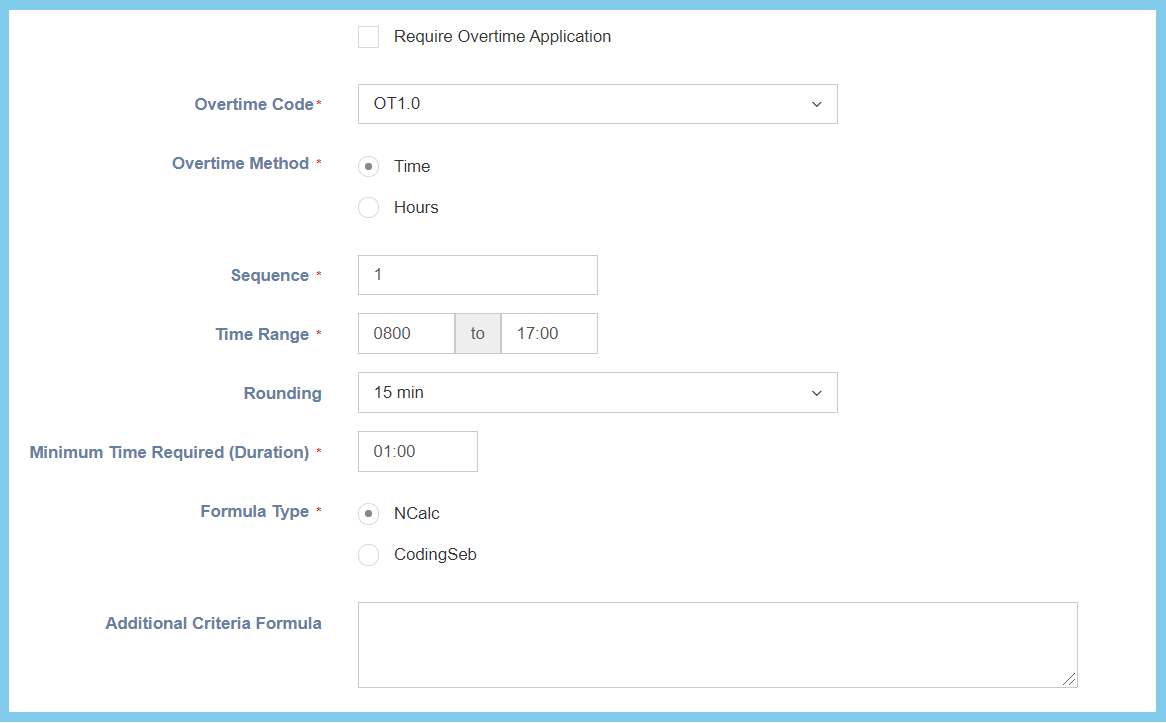The width and height of the screenshot is (1166, 723).
Task: Click the Time Range start field showing 0800
Action: (x=406, y=334)
